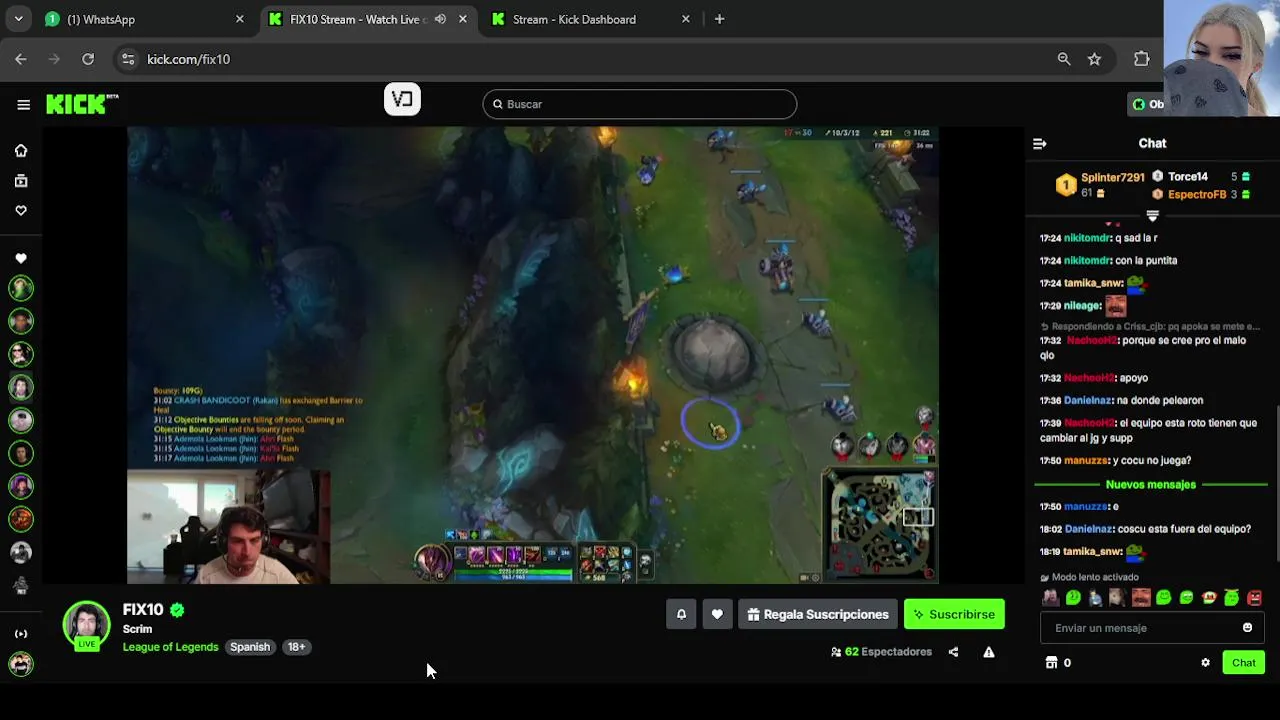Click username Danielnaz in 'coscu esta fuera' message
The height and width of the screenshot is (720, 1280).
tap(1088, 529)
